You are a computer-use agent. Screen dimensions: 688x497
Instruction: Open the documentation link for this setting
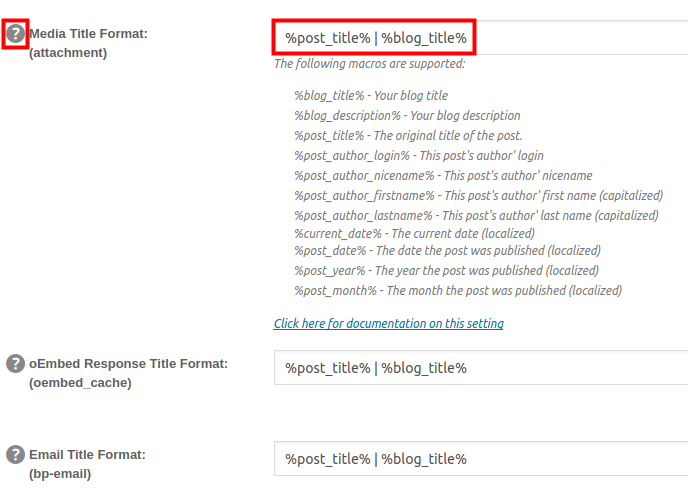(389, 324)
